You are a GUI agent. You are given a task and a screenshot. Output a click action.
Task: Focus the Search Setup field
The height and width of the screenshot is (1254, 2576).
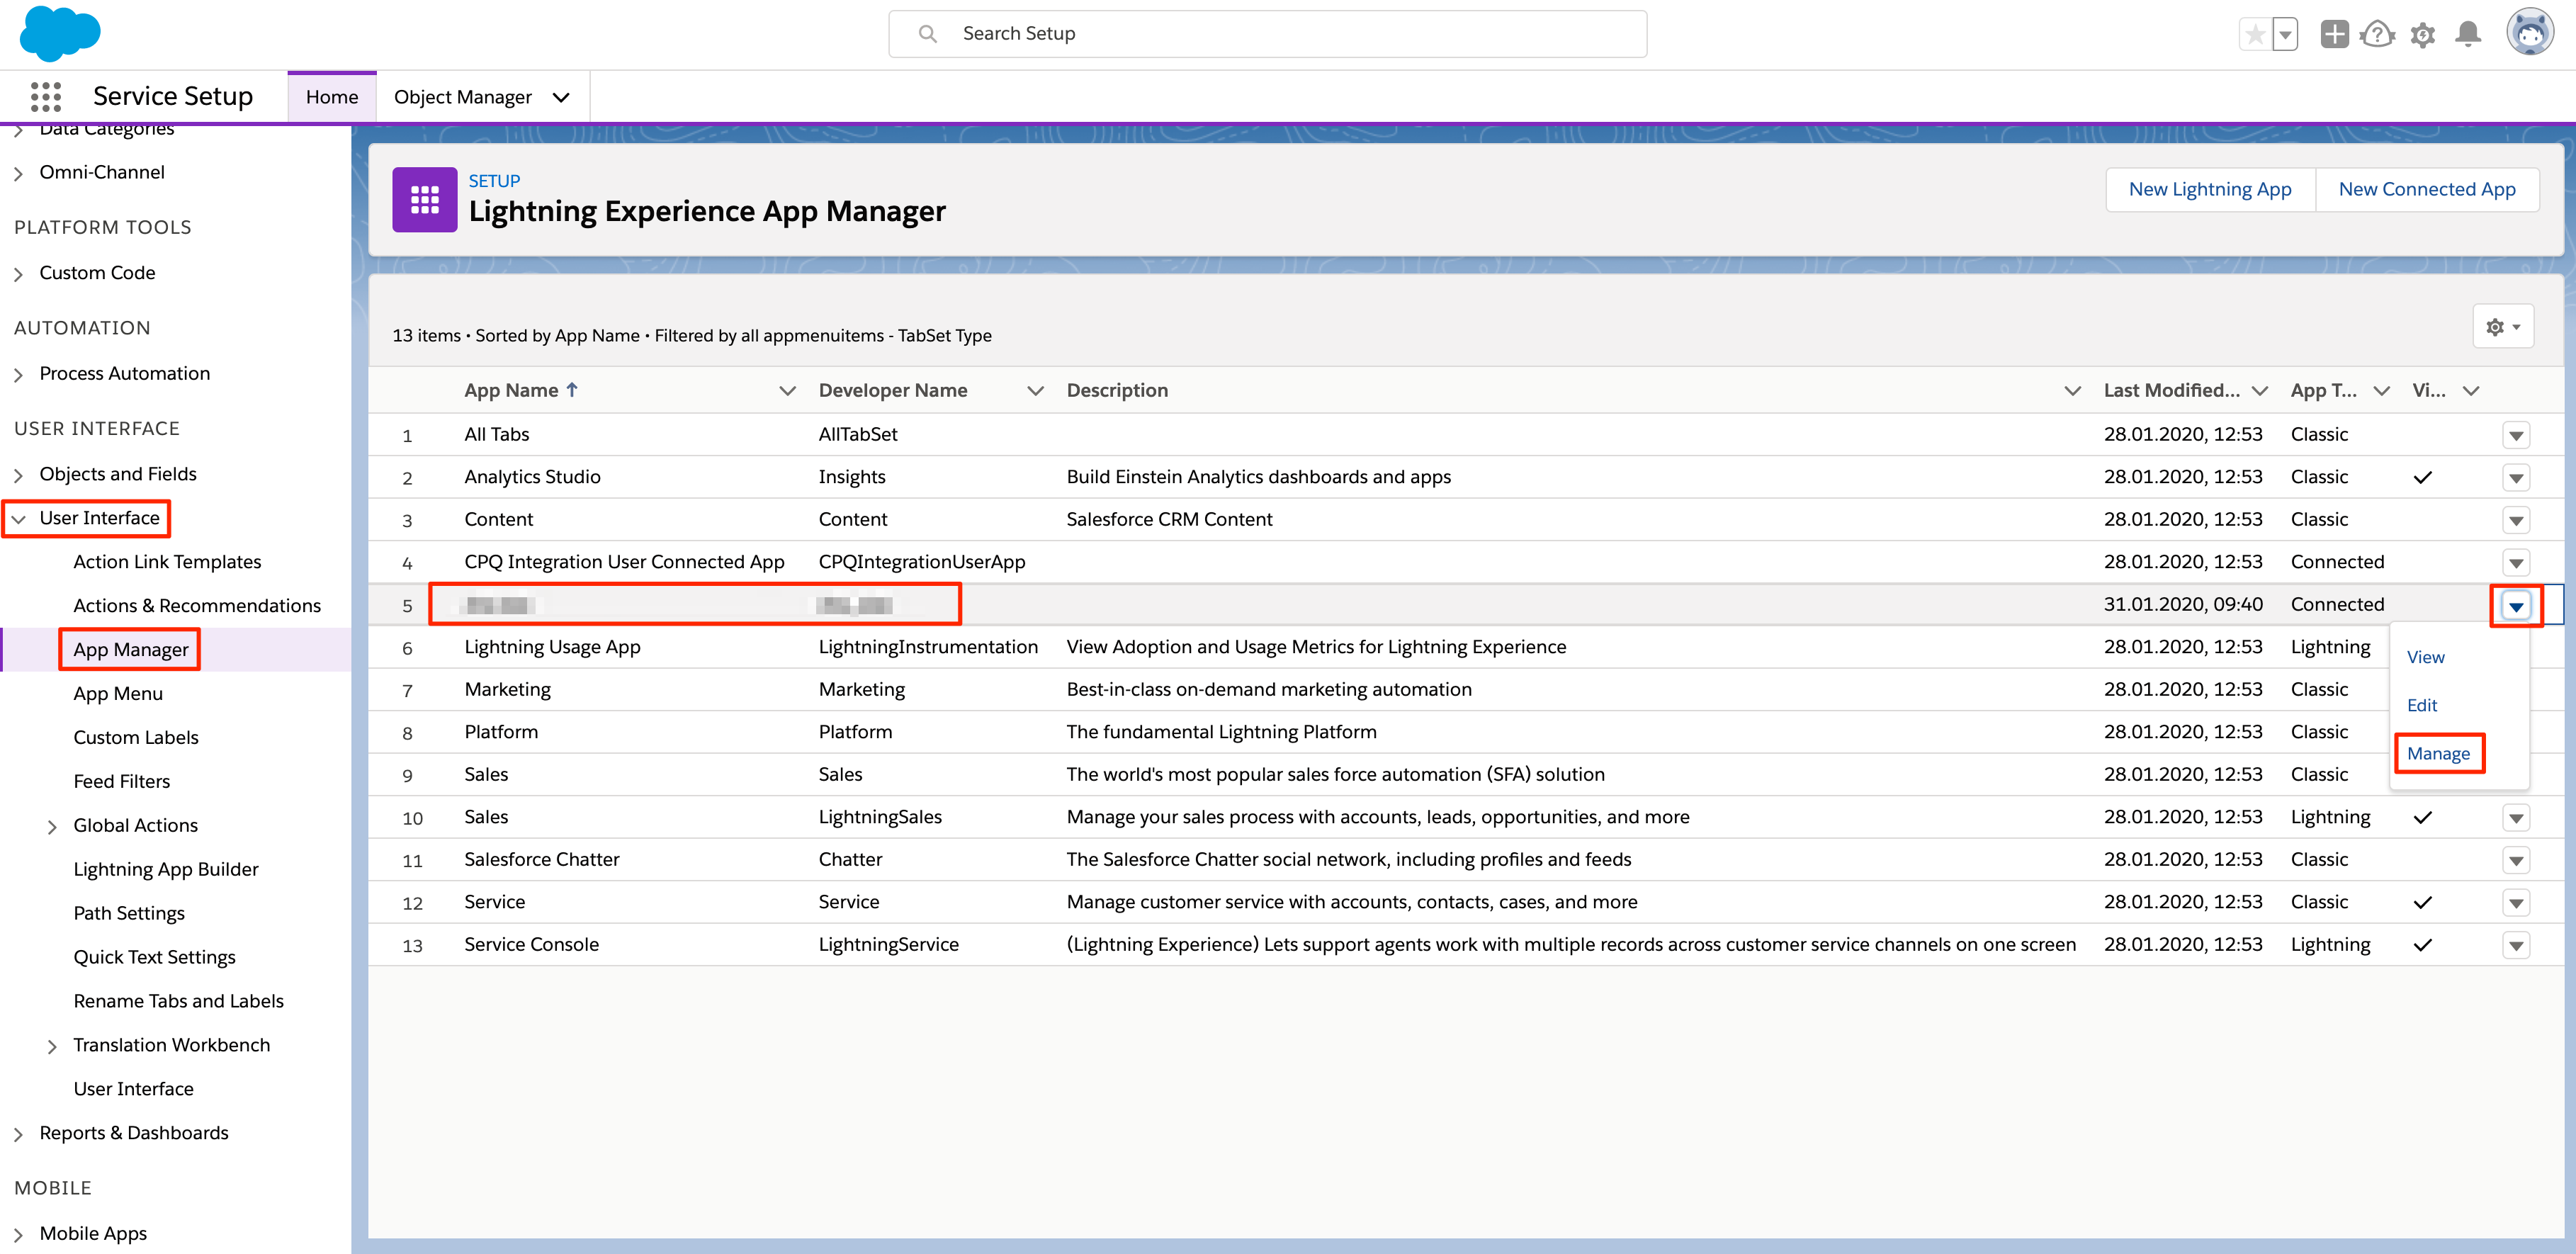[x=1267, y=34]
